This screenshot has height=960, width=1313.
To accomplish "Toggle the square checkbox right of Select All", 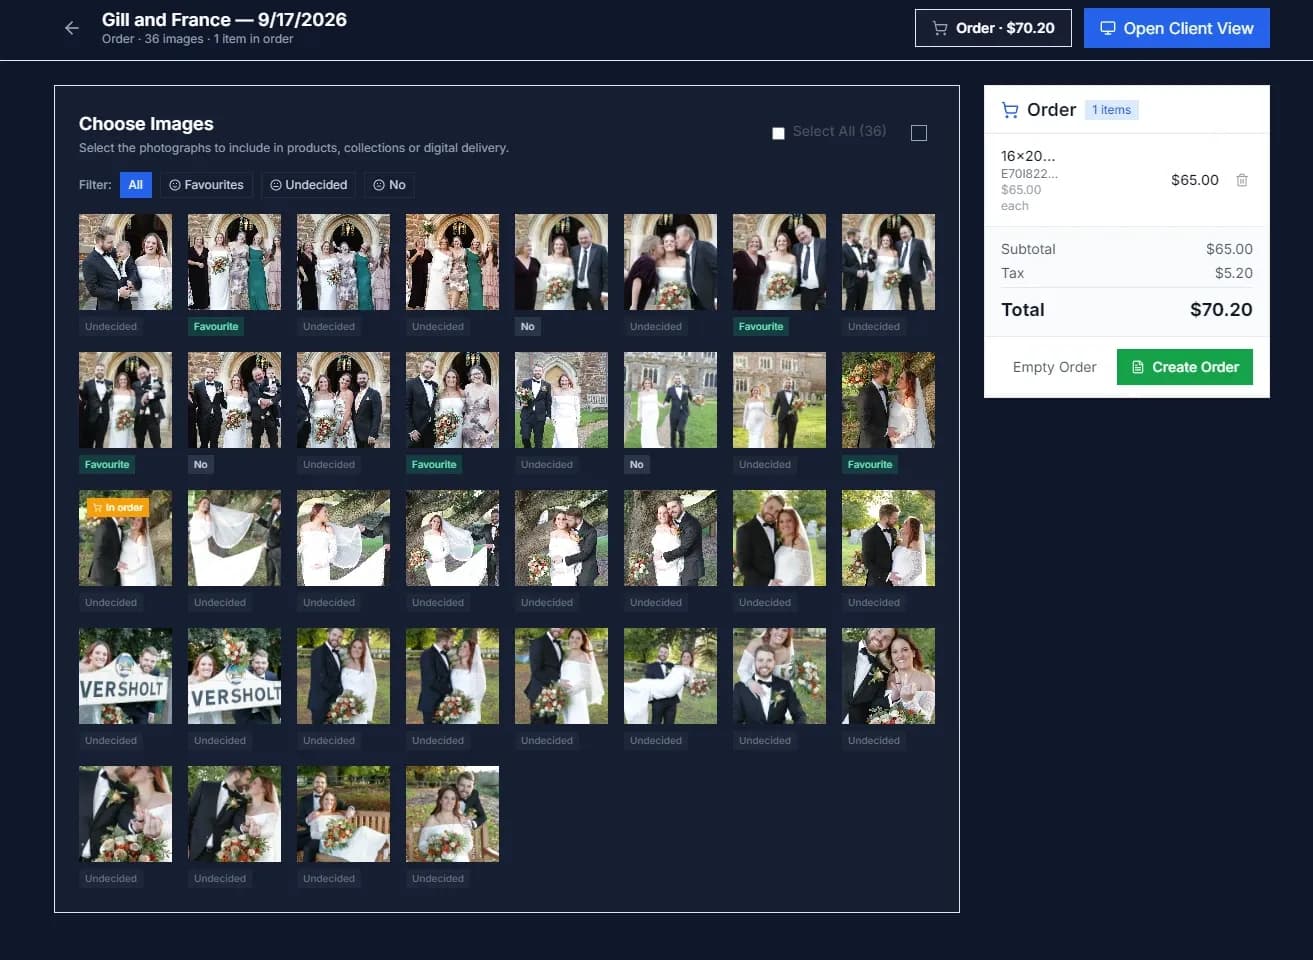I will (919, 133).
